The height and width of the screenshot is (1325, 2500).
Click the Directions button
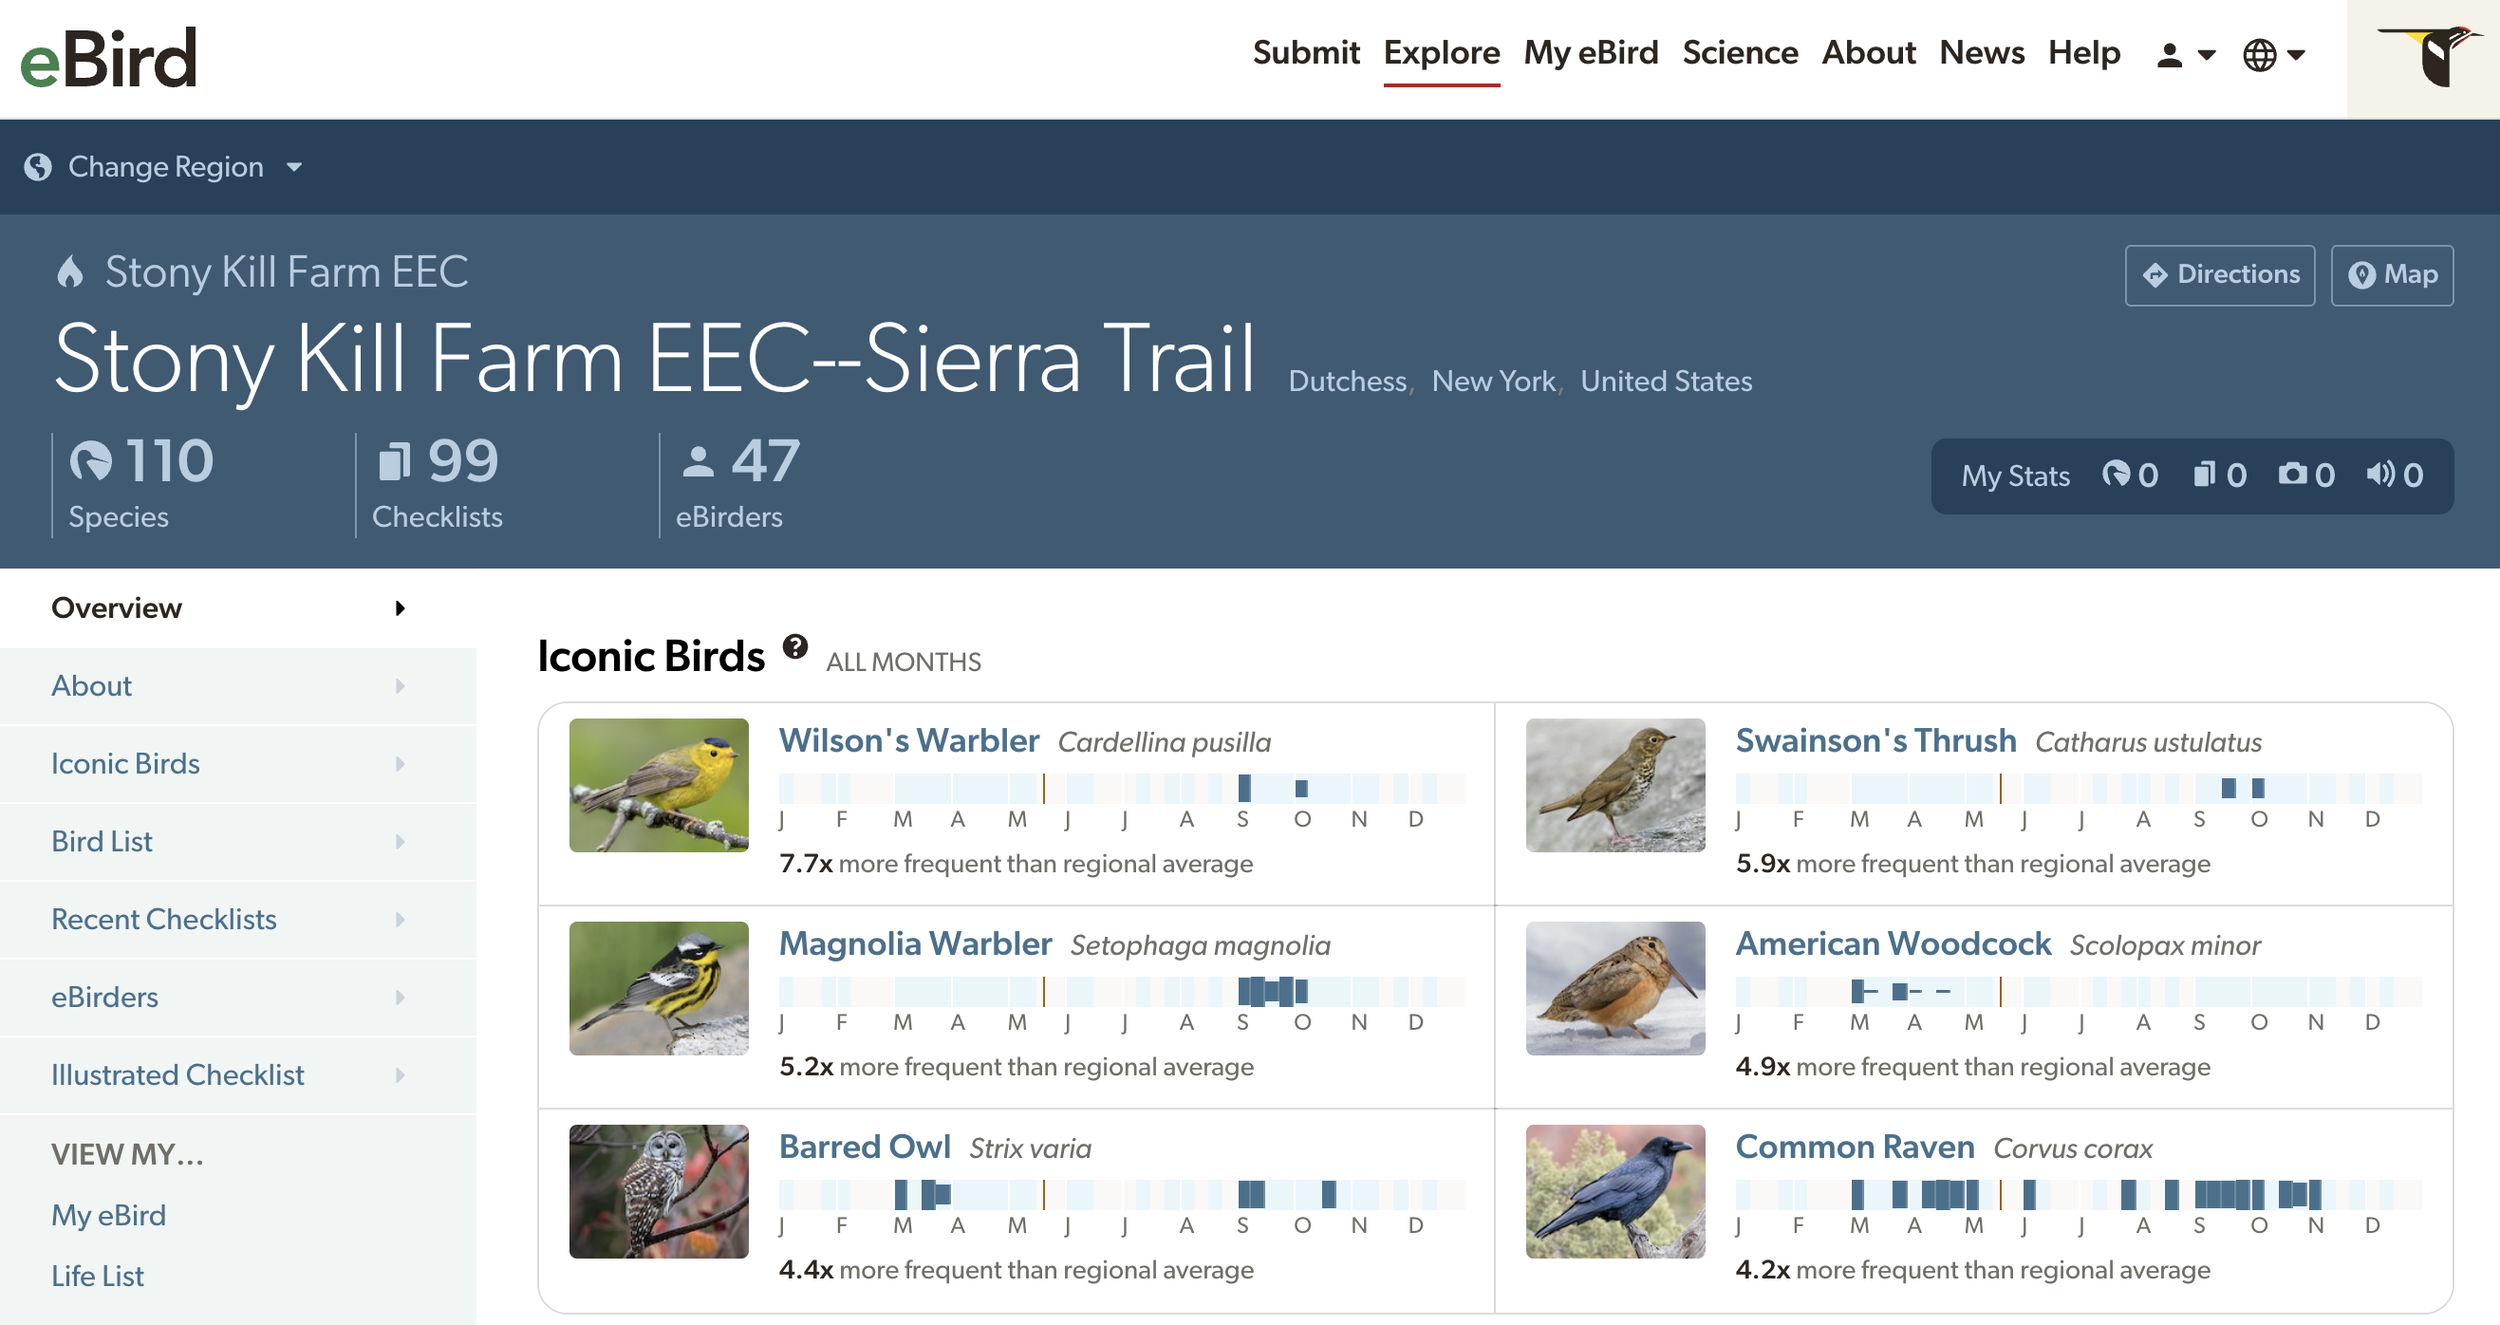[x=2220, y=275]
